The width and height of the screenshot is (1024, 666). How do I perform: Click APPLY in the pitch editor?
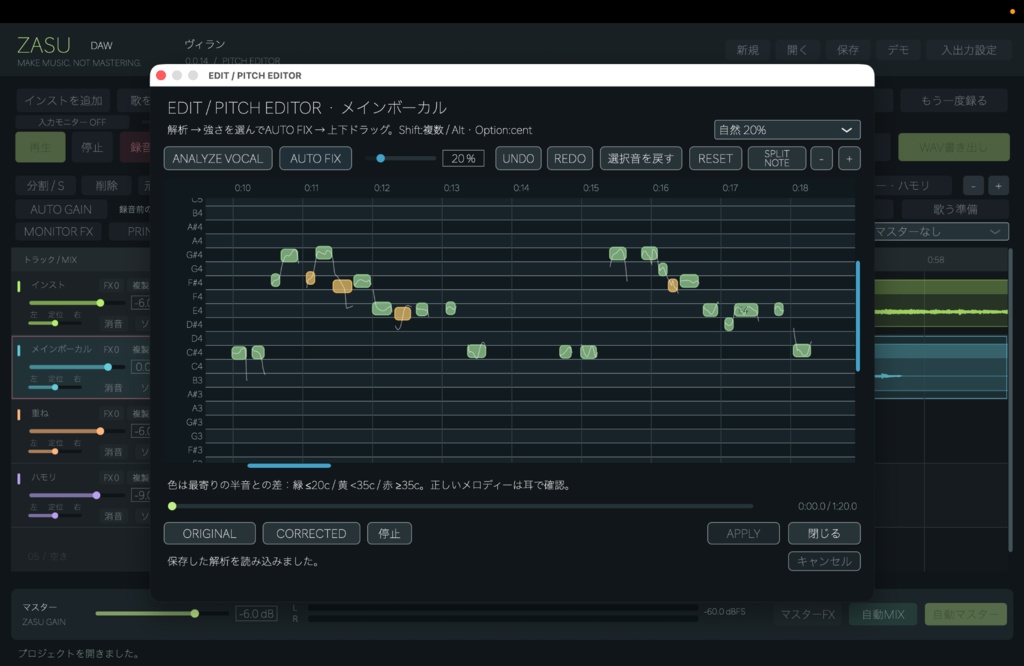coord(743,533)
